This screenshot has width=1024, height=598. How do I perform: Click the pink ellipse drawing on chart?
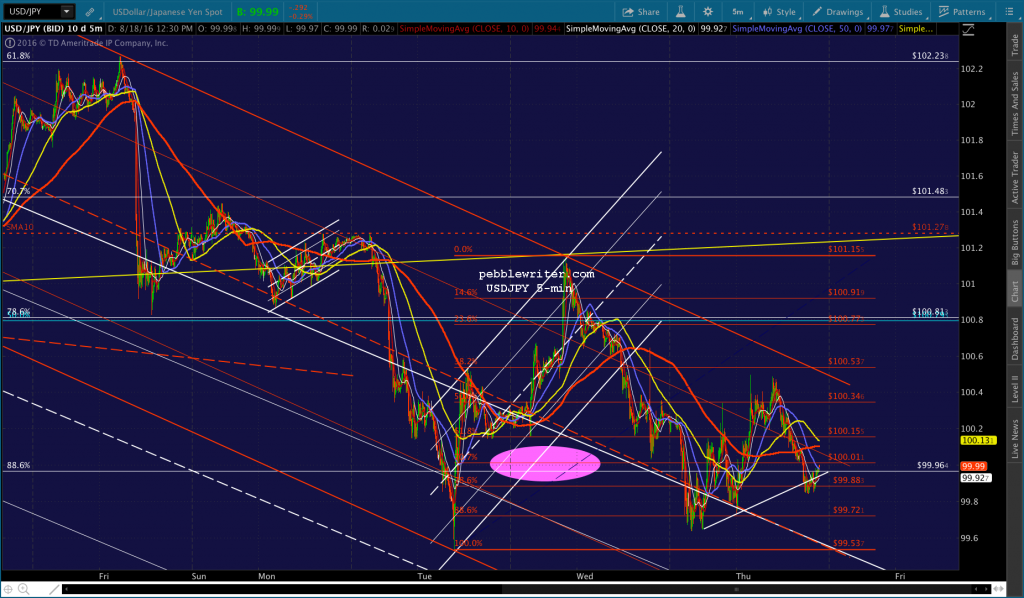tap(545, 464)
